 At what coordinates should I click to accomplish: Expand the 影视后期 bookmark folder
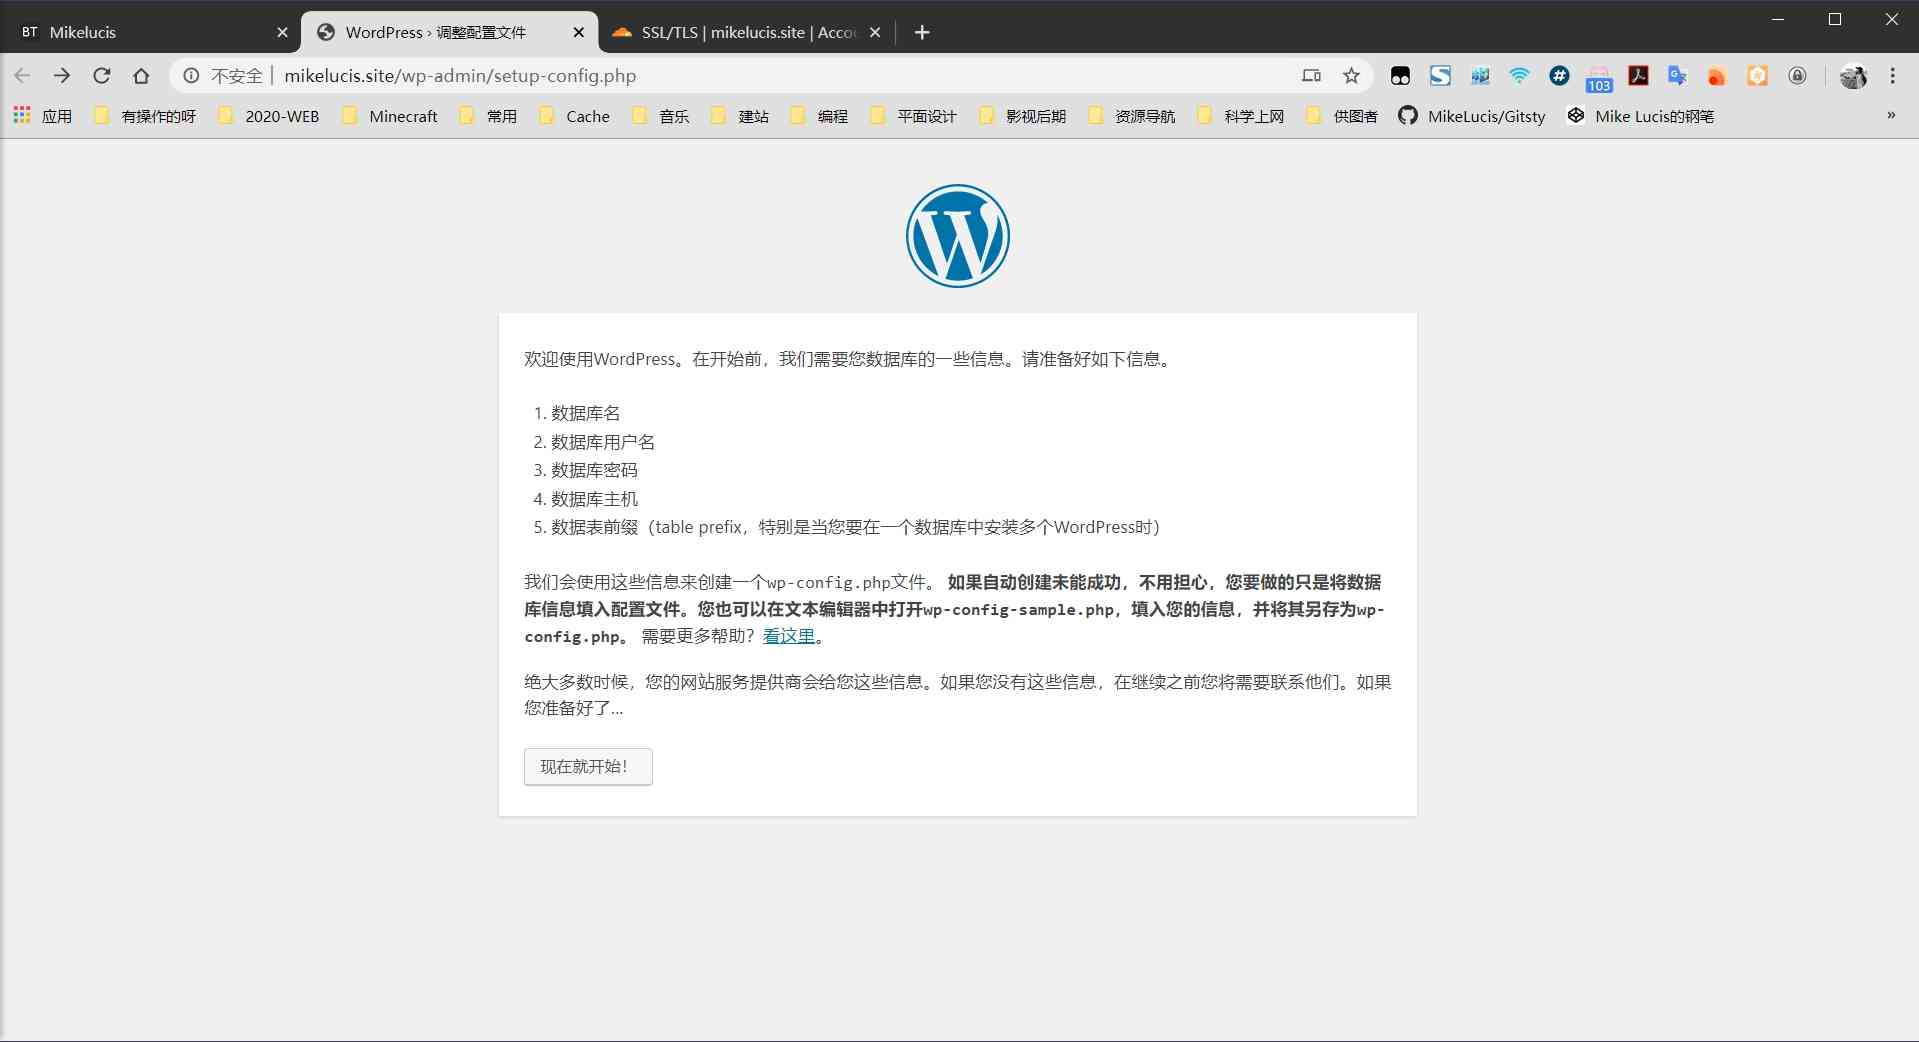pos(1022,116)
